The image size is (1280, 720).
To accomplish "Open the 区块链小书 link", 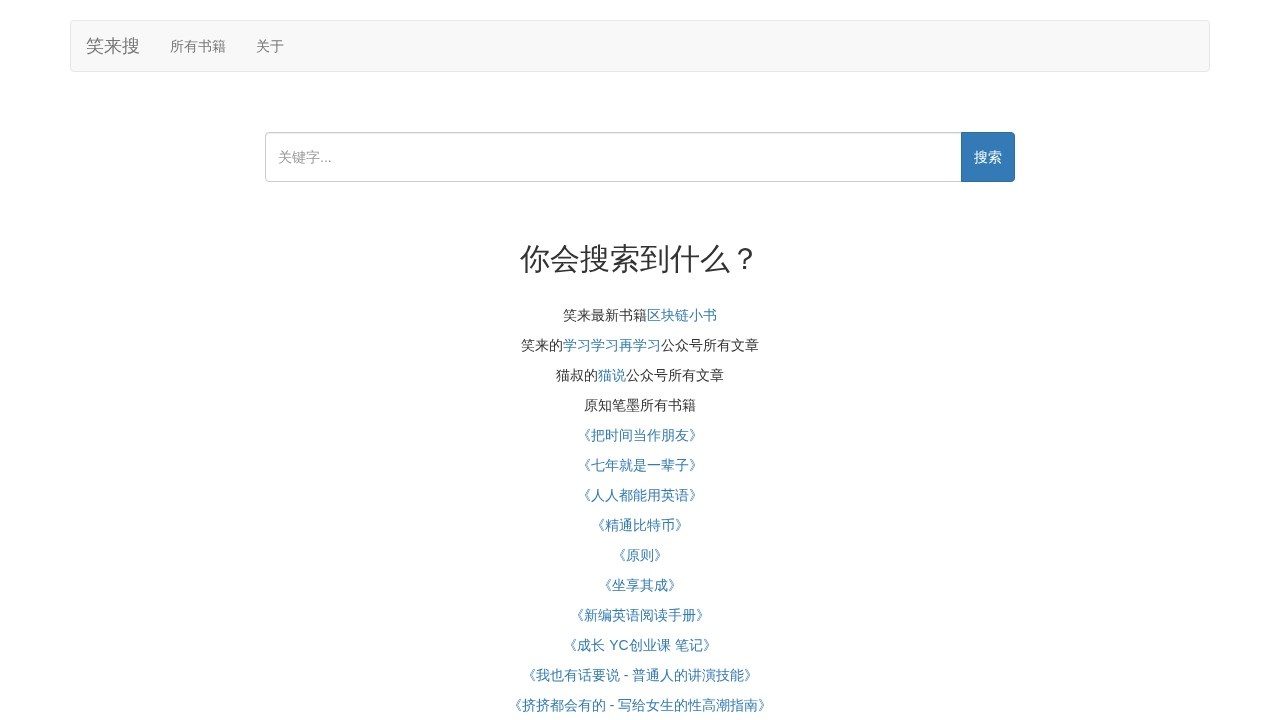I will (681, 314).
